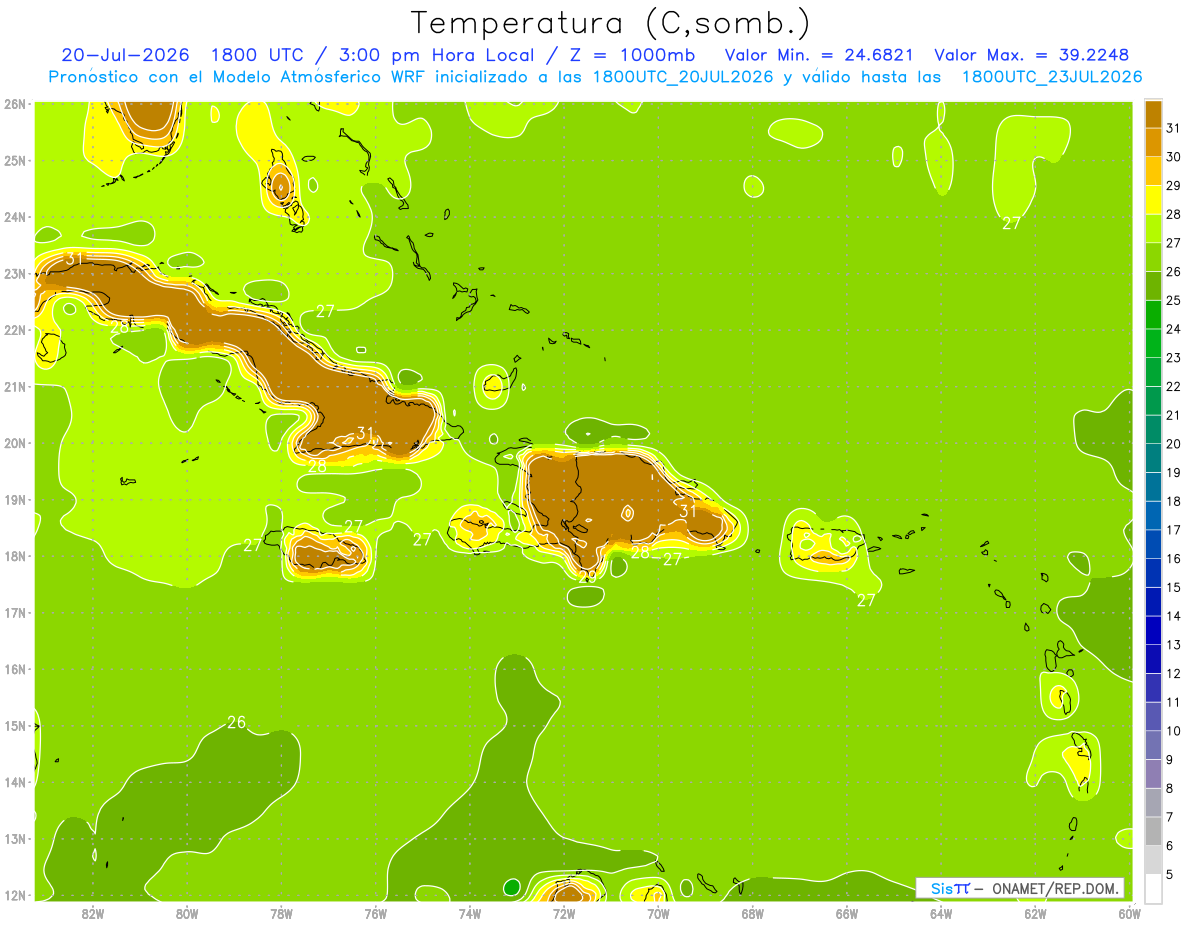Click the '82W' longitude axis label
The height and width of the screenshot is (927, 1200).
point(92,913)
